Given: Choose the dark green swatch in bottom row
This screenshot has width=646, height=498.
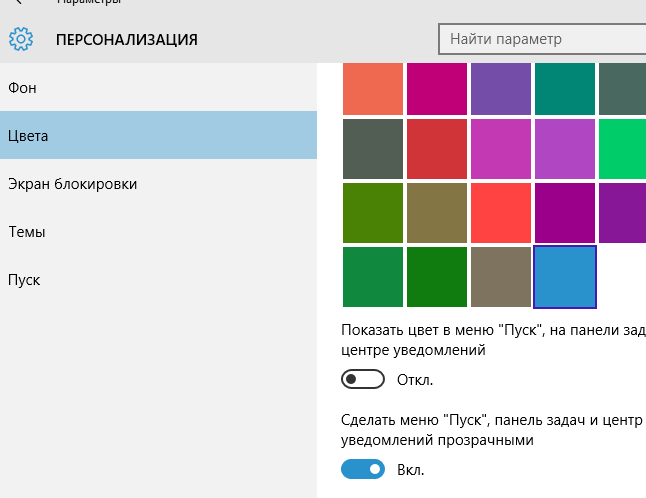Looking at the screenshot, I should pyautogui.click(x=437, y=276).
